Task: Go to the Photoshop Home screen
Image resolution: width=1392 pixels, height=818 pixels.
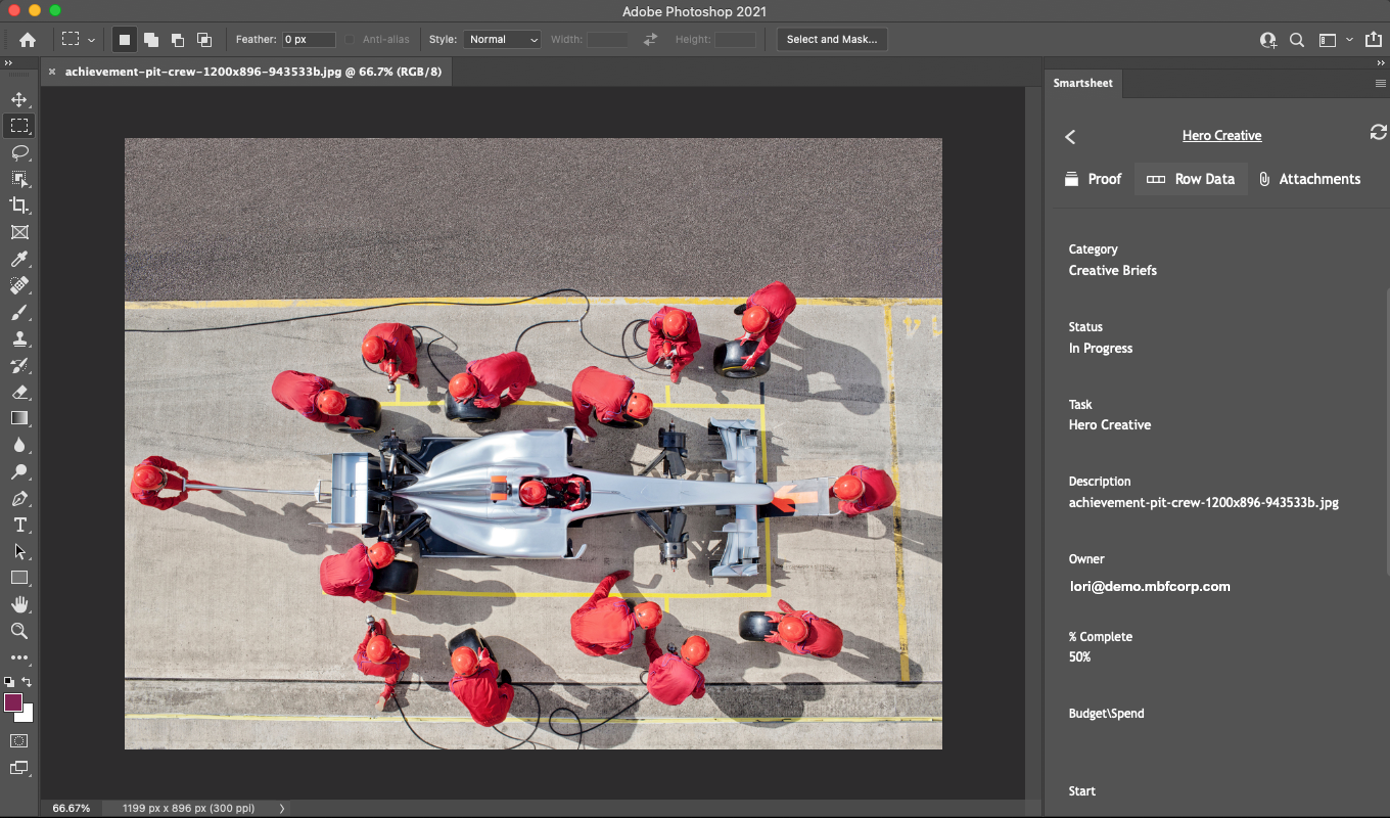Action: pyautogui.click(x=27, y=40)
